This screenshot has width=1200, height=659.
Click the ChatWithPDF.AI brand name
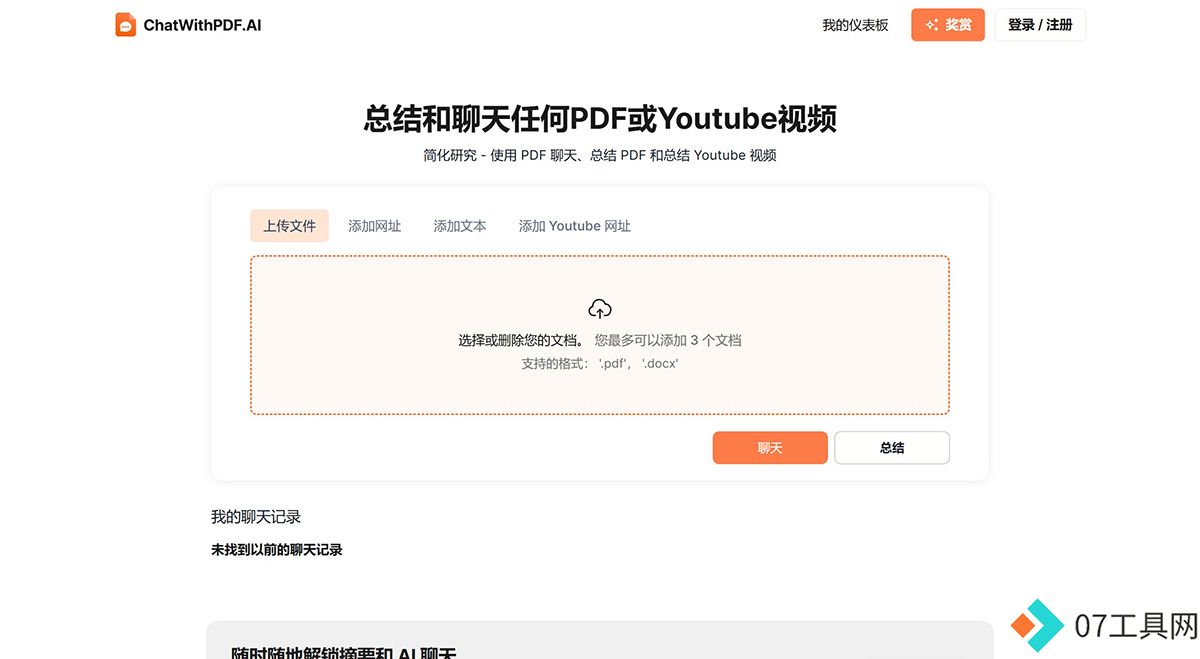pyautogui.click(x=202, y=25)
